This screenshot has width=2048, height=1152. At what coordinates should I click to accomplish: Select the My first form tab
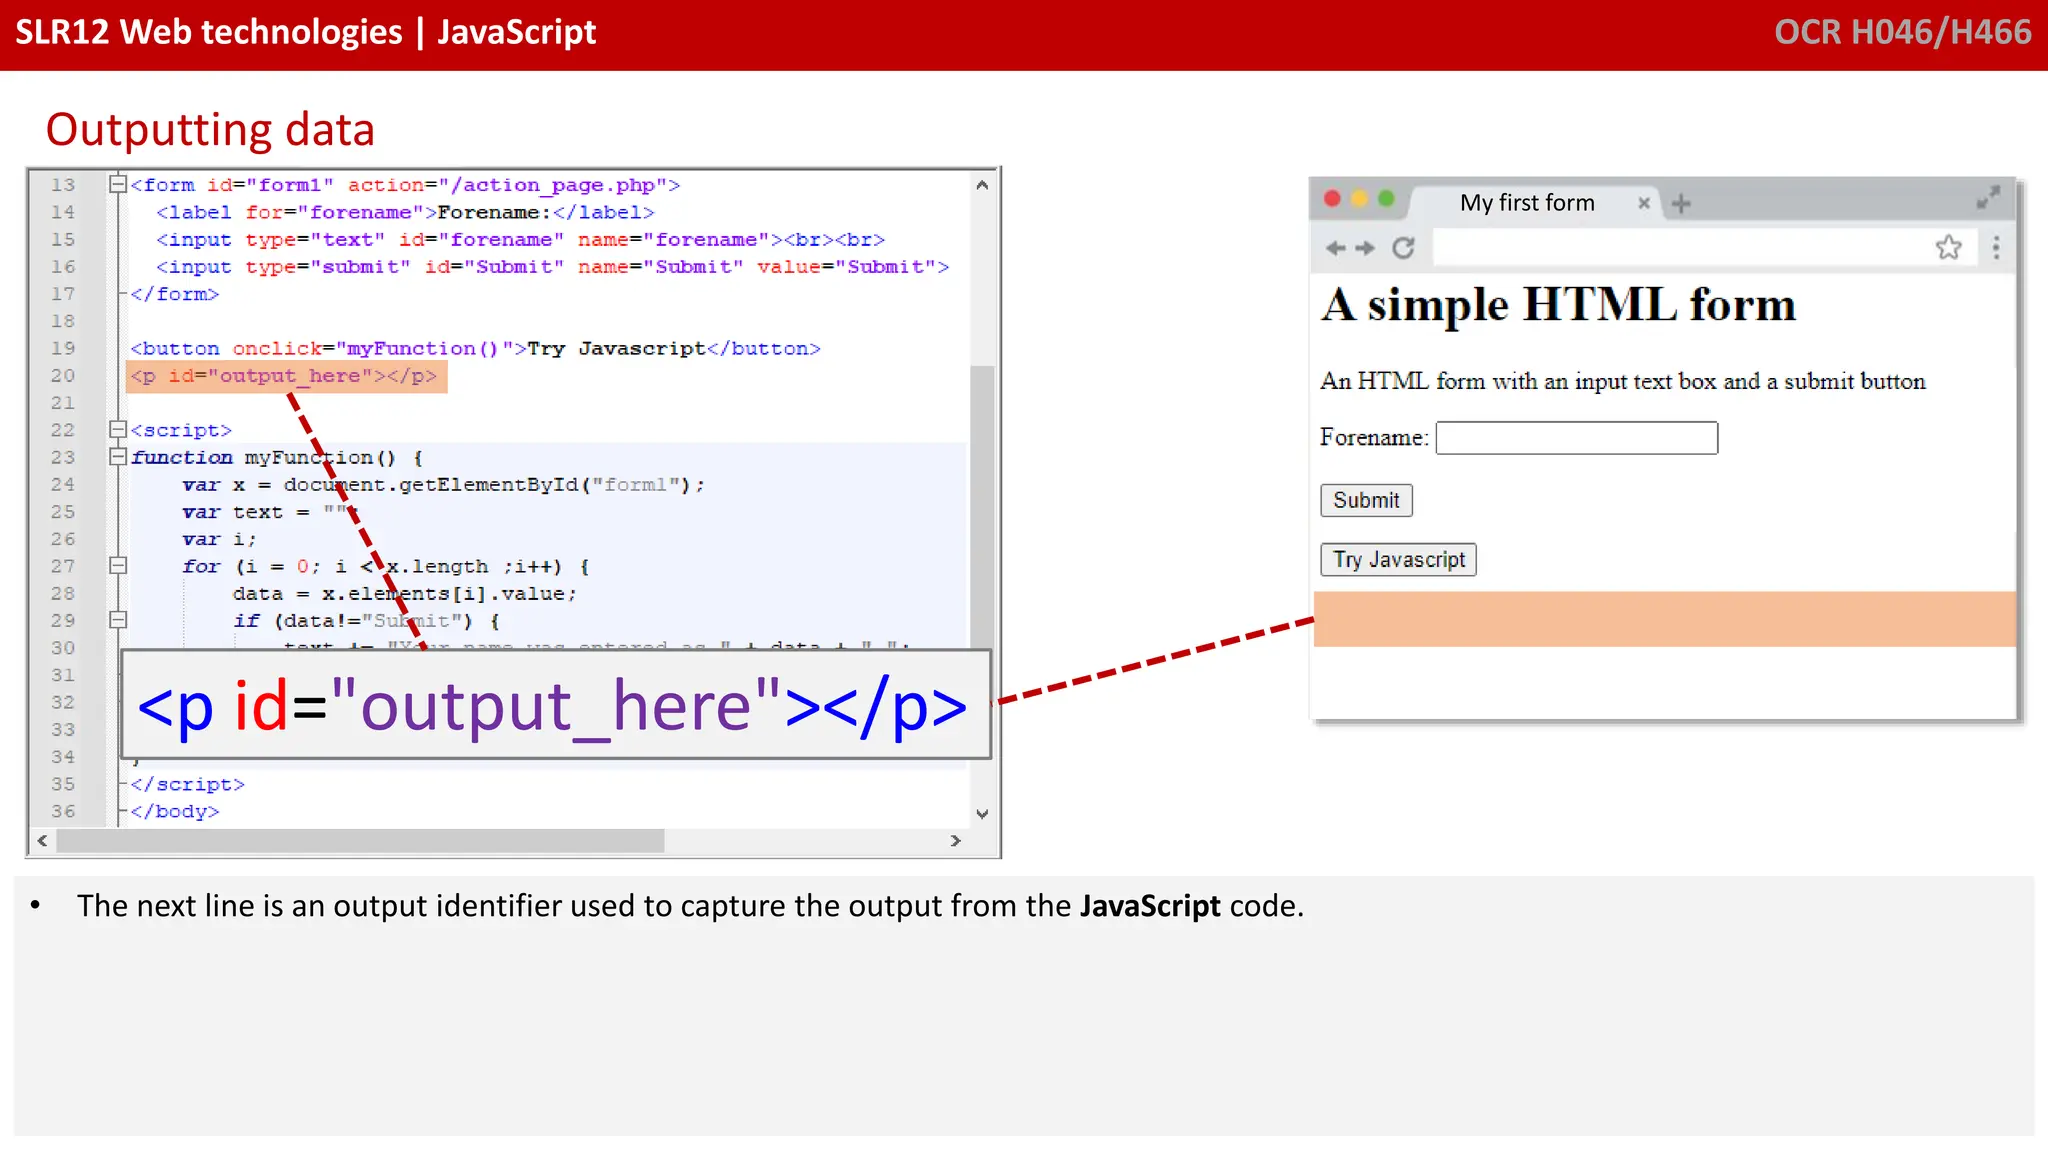click(x=1533, y=203)
